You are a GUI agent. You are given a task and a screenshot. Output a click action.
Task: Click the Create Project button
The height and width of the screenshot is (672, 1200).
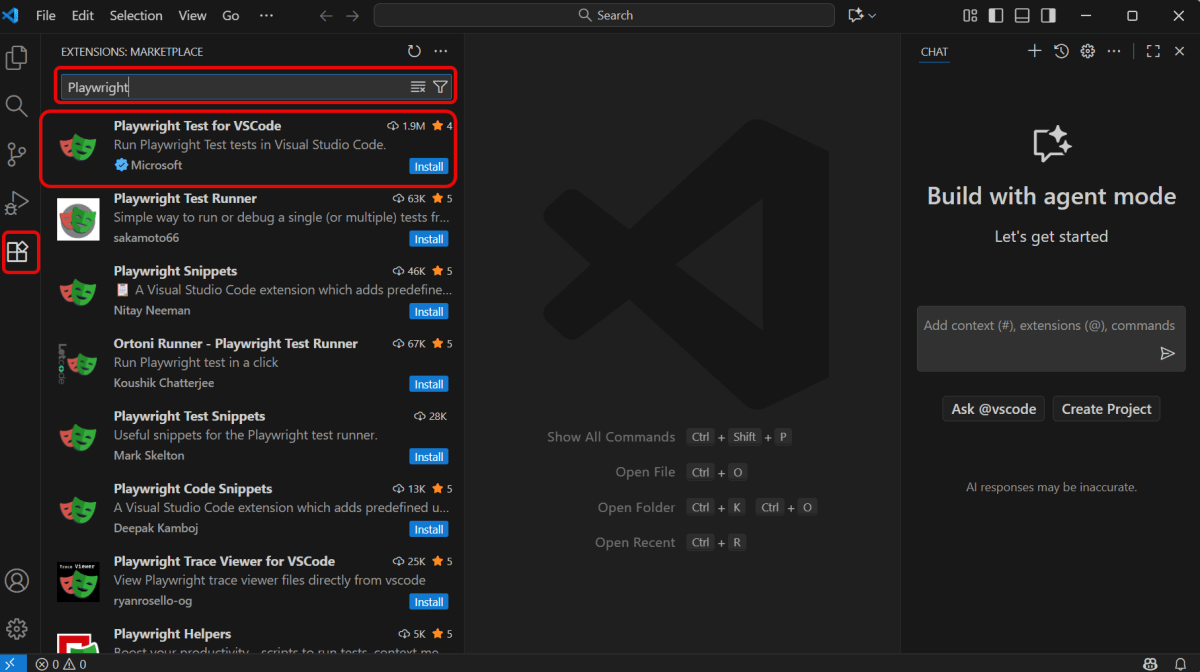tap(1106, 409)
